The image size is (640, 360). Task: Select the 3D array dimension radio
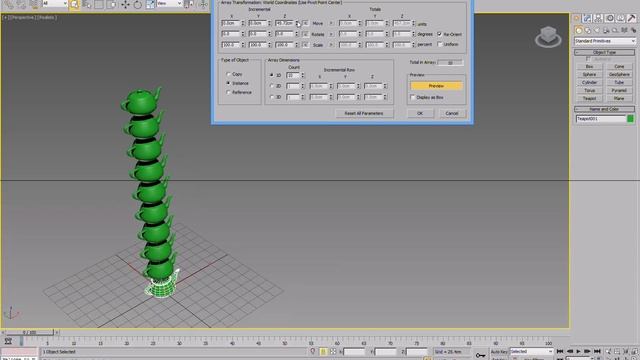(x=272, y=97)
